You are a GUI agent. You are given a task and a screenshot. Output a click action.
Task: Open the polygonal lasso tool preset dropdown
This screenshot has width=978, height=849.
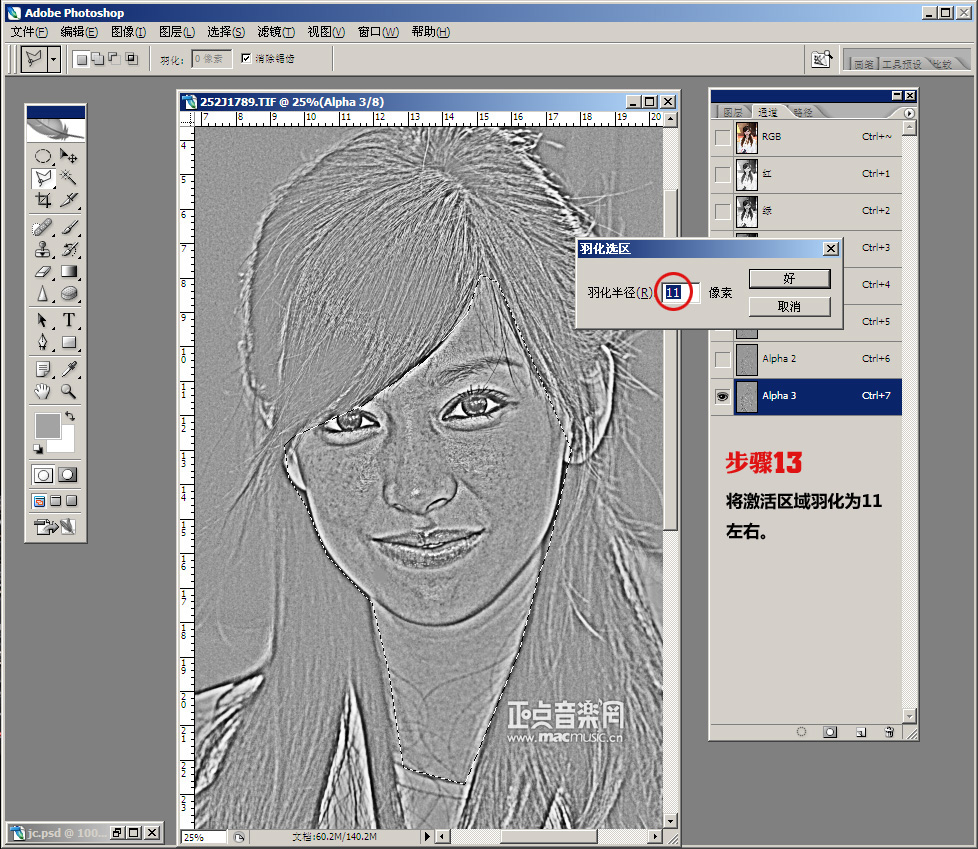tap(53, 59)
